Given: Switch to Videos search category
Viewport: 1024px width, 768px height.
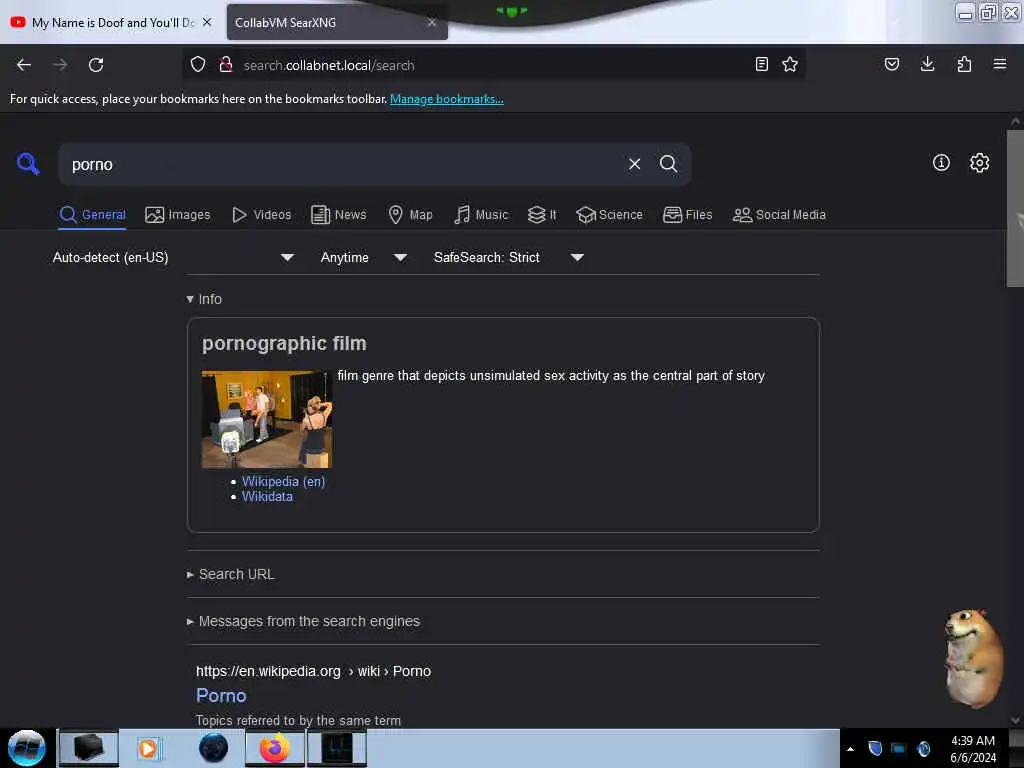Looking at the screenshot, I should [261, 215].
